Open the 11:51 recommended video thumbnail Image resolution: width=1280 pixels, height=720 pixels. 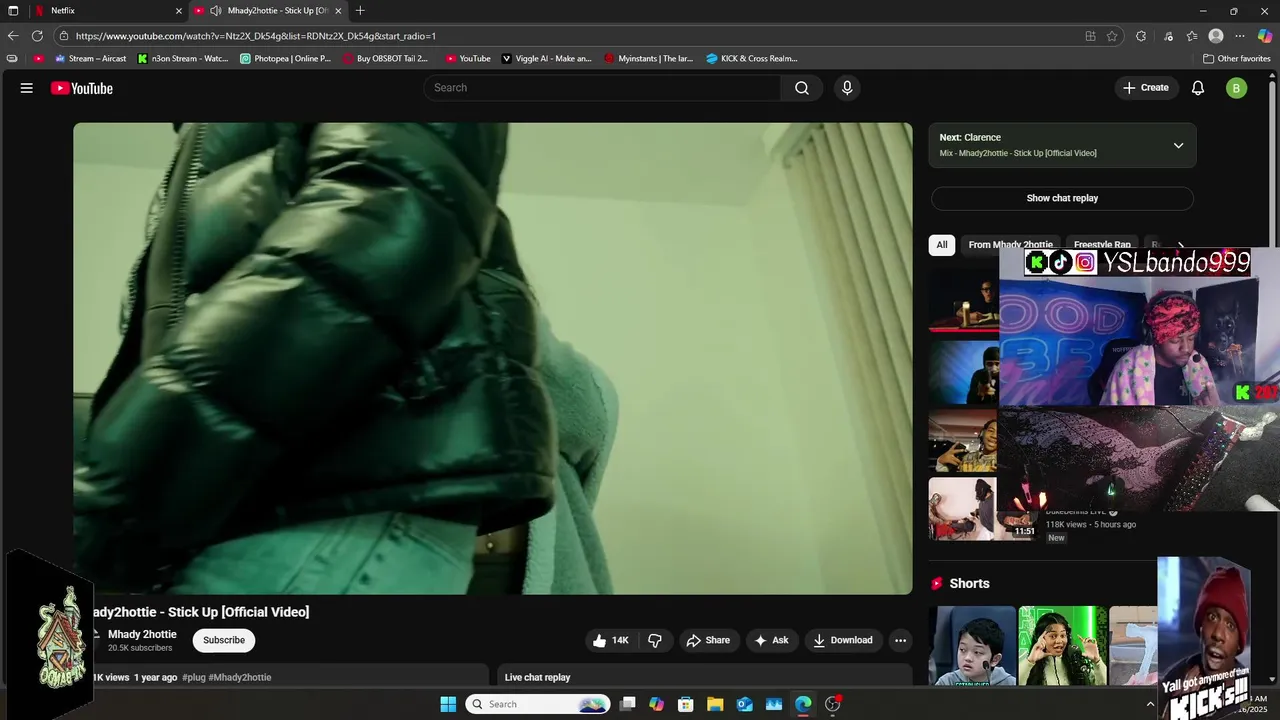[983, 508]
